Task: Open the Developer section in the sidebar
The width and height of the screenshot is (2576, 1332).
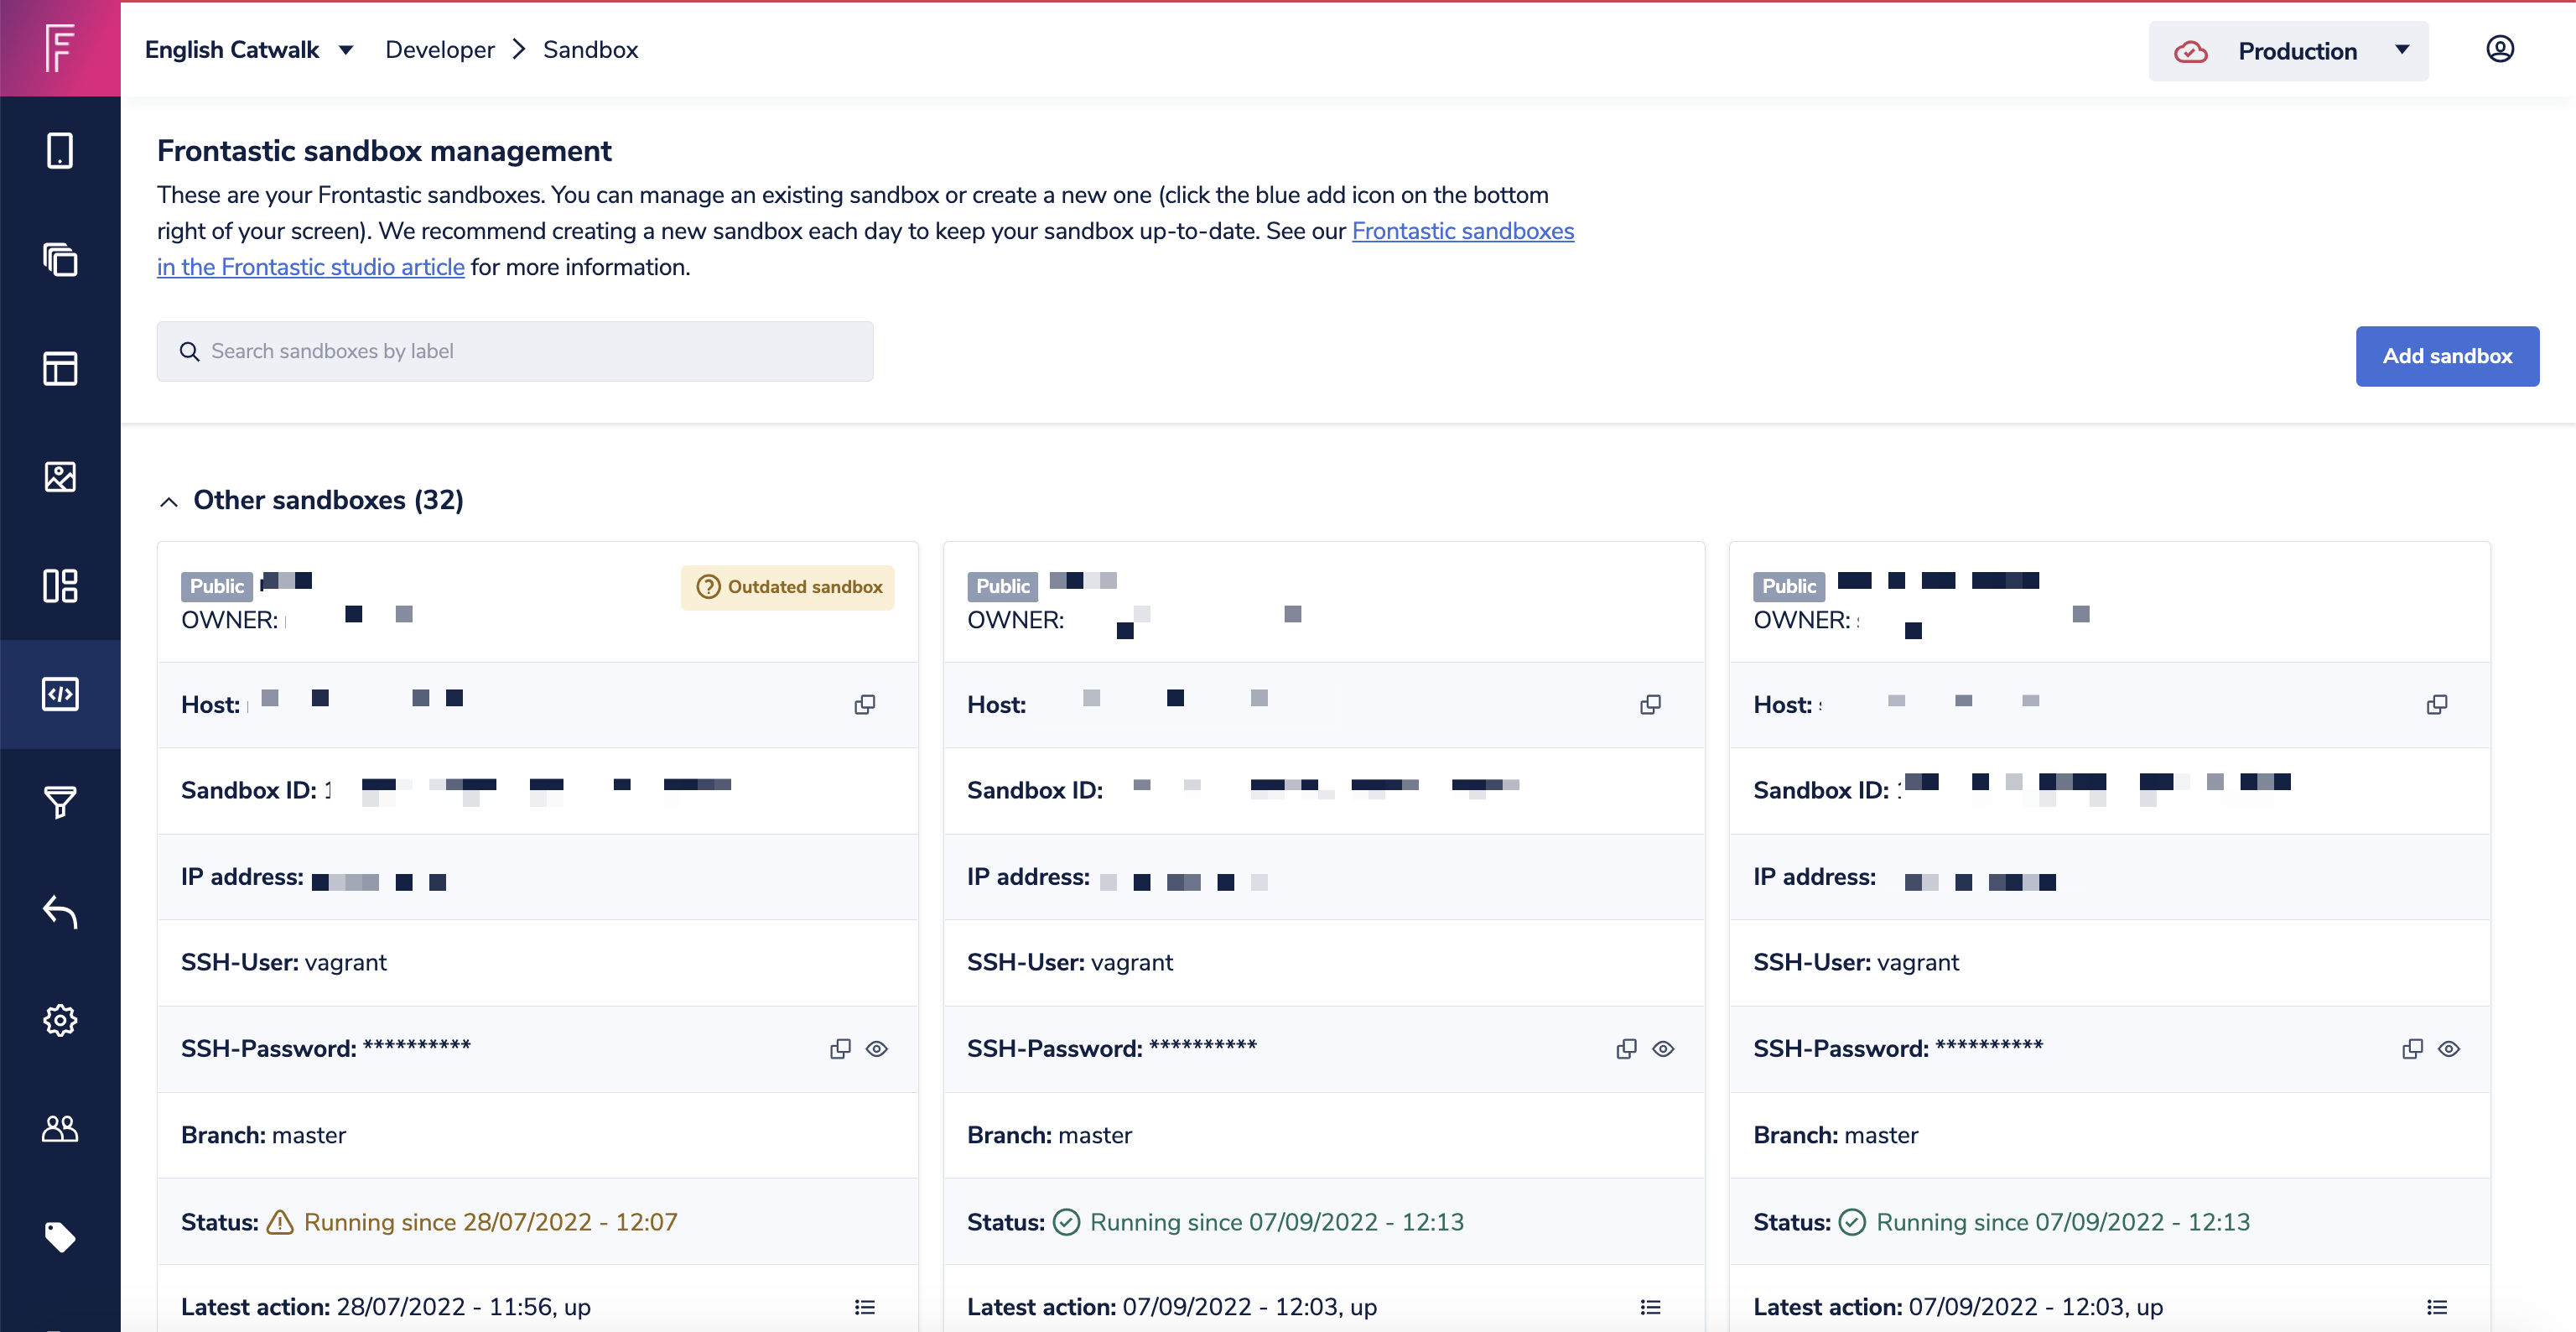Action: point(60,694)
